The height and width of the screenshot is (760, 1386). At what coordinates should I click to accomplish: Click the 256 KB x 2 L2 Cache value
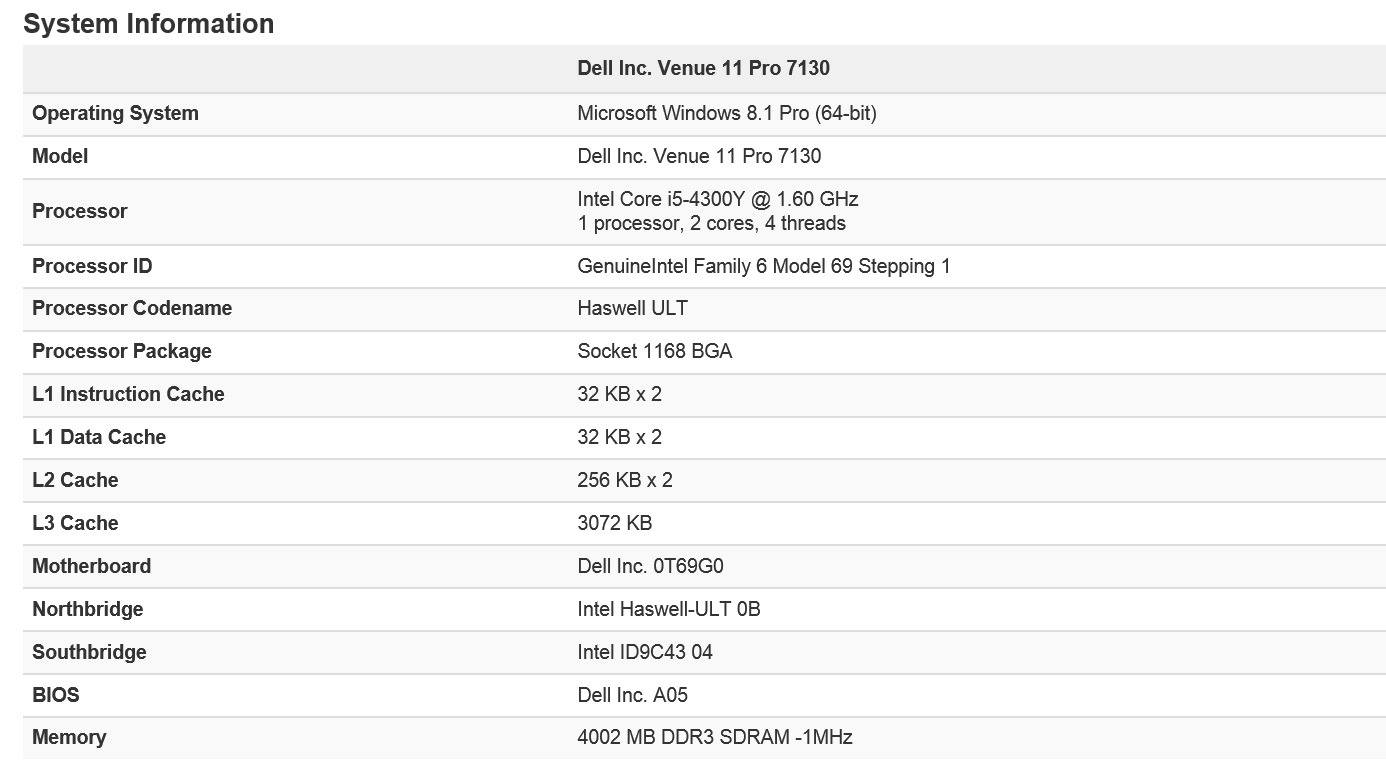coord(625,481)
